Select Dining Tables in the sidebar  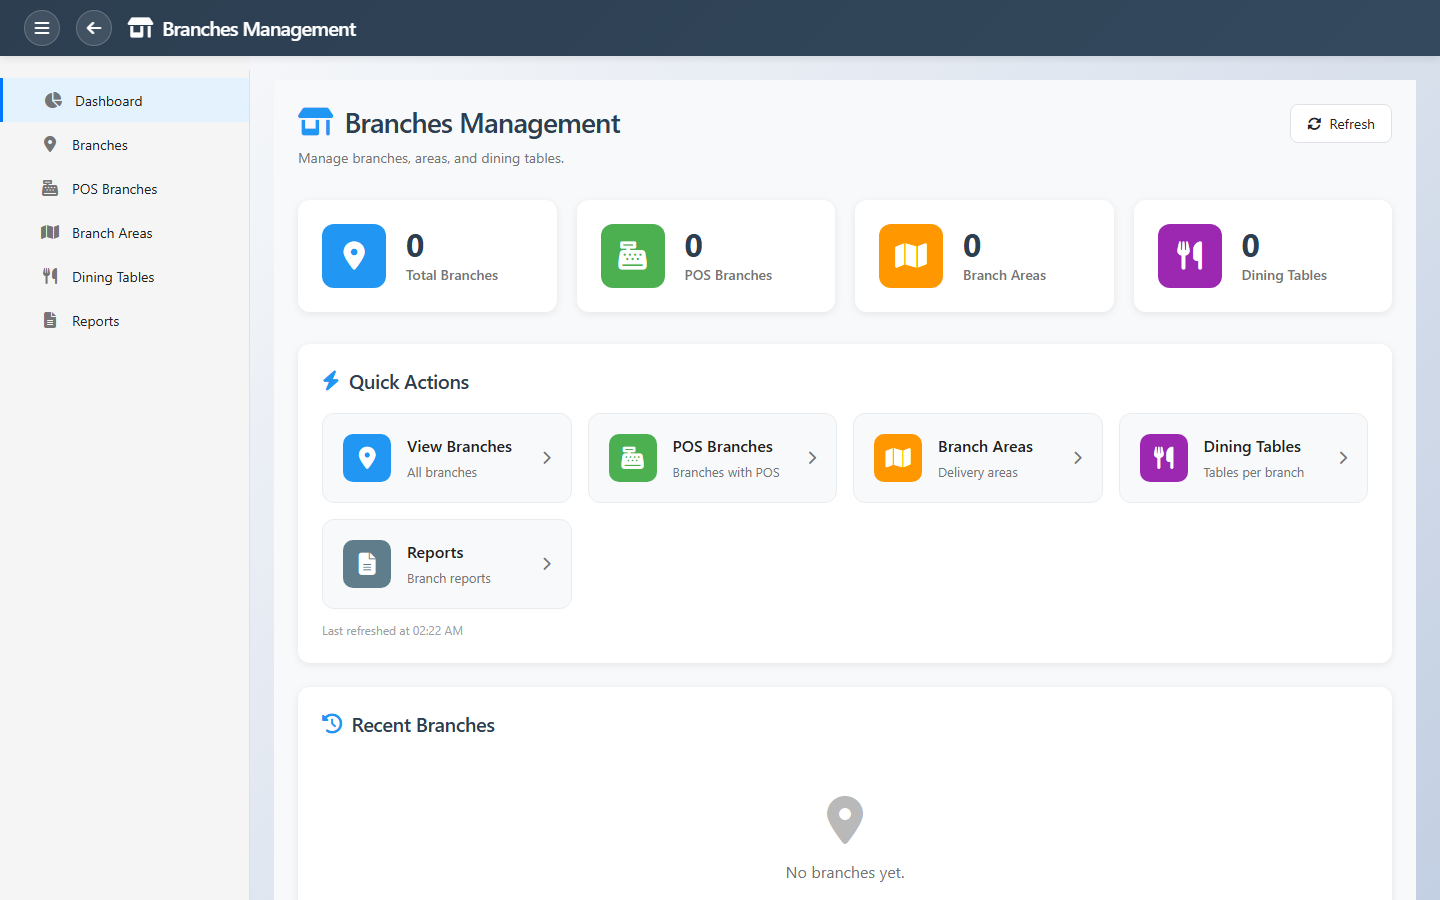click(113, 277)
